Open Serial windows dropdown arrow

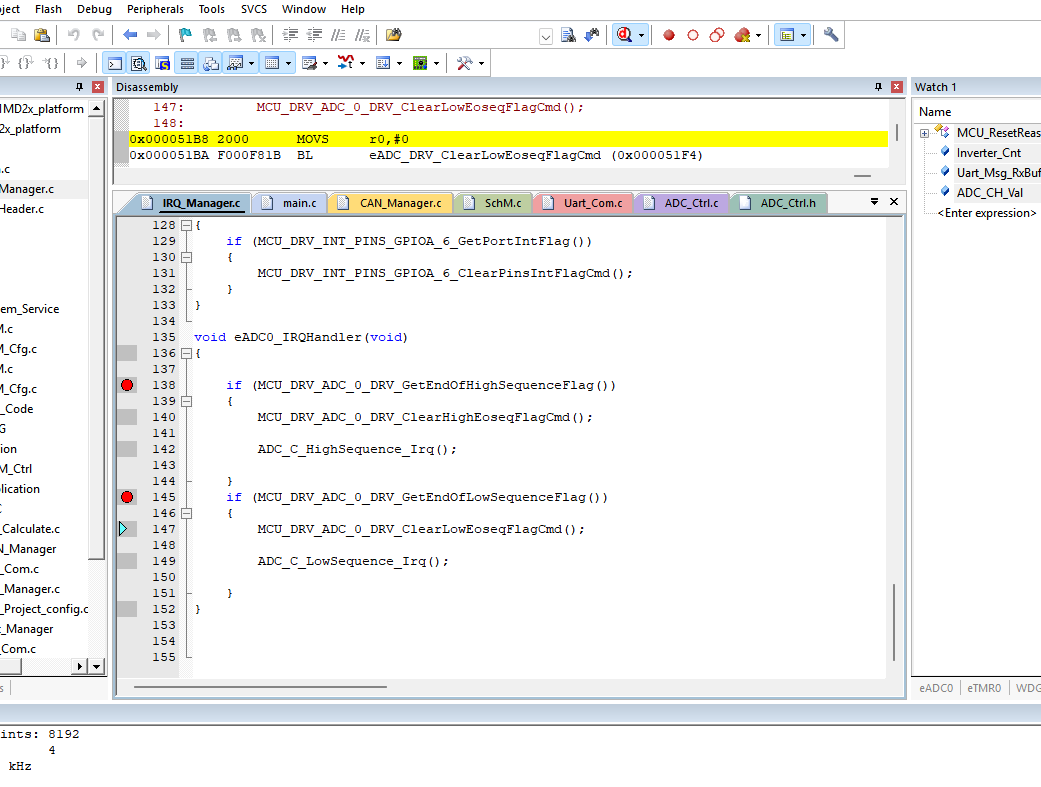tap(325, 64)
